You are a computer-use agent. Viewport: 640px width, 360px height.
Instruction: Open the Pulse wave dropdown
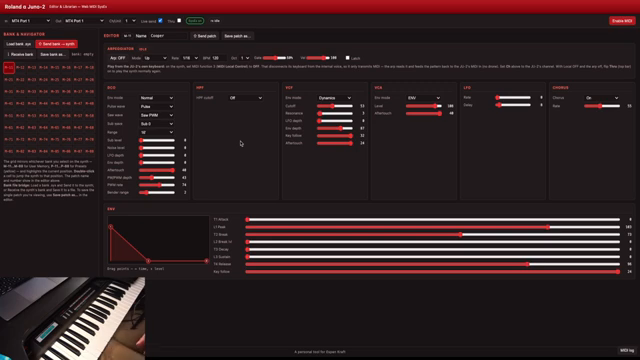[157, 107]
